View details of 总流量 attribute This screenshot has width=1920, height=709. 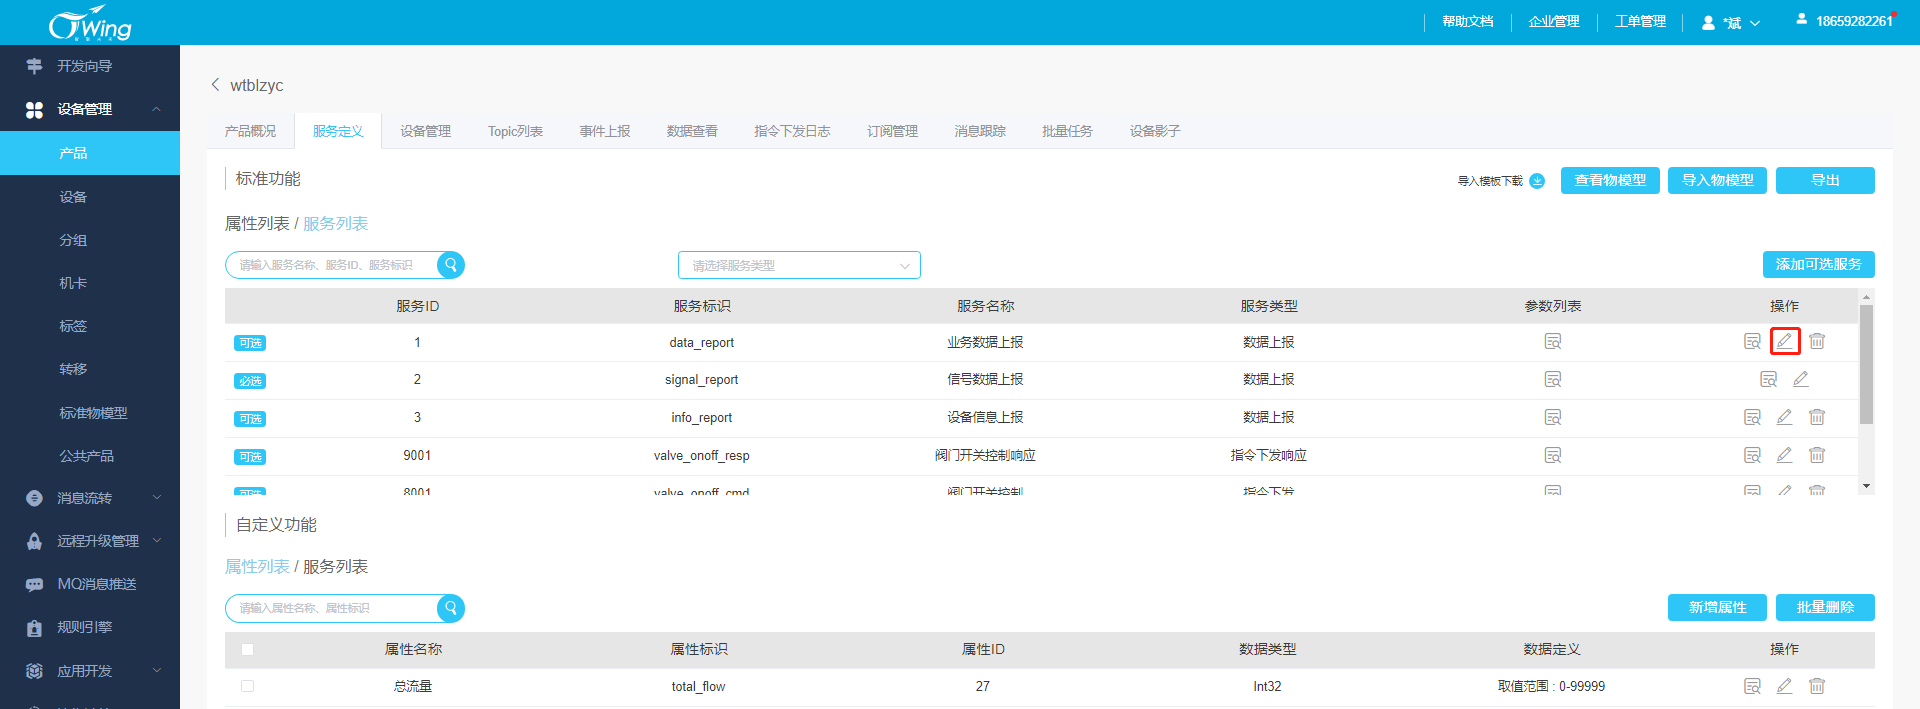[x=1752, y=686]
